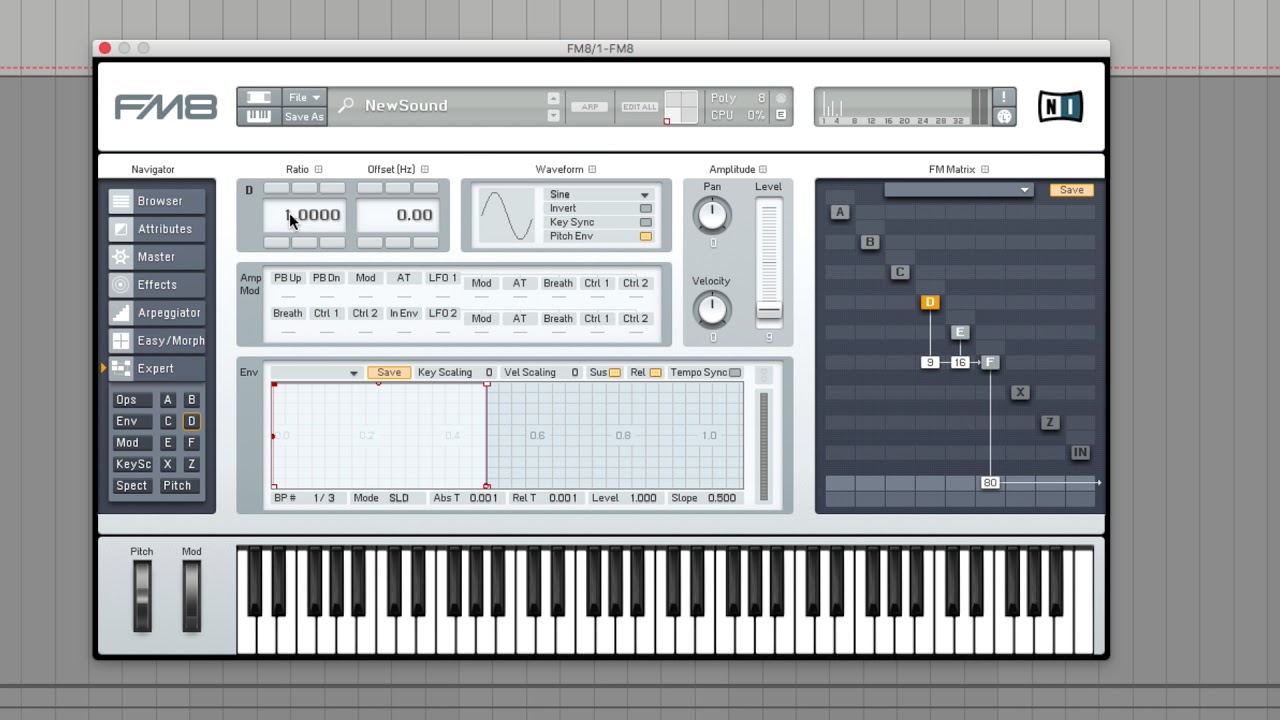Click the Easy/Morph square icon
The image size is (1280, 720).
(x=121, y=341)
